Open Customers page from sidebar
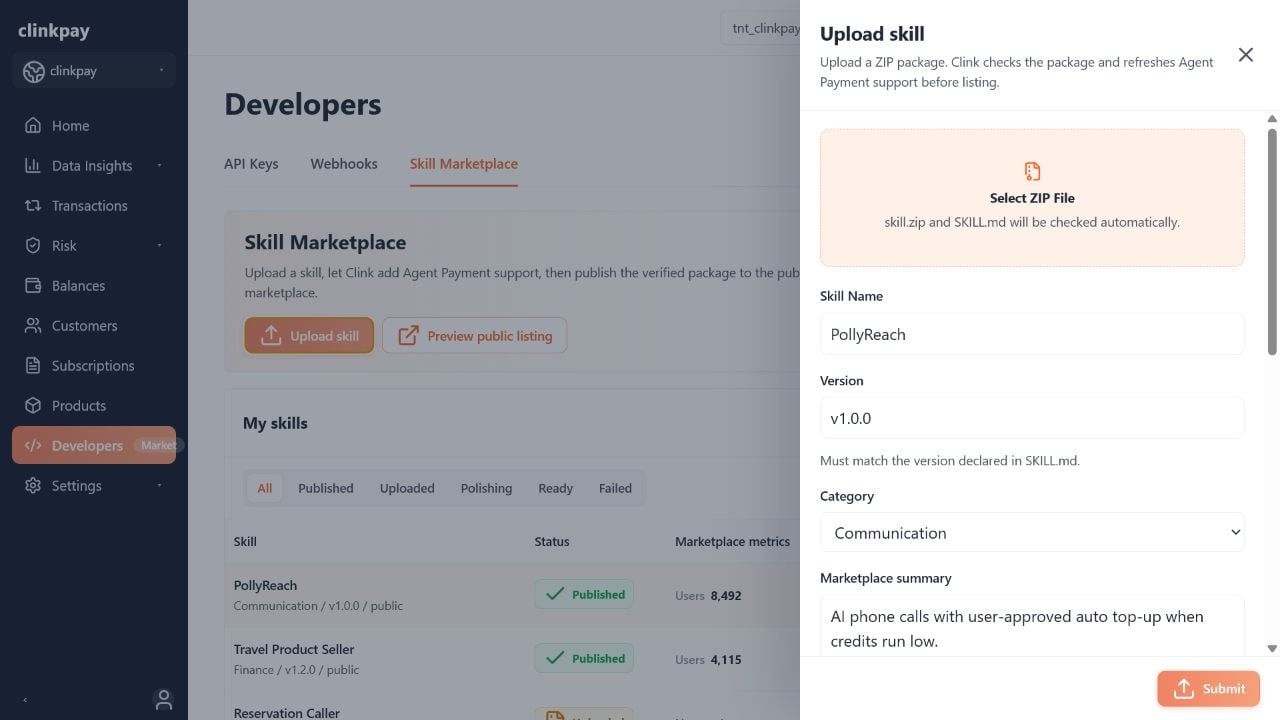 click(x=94, y=326)
